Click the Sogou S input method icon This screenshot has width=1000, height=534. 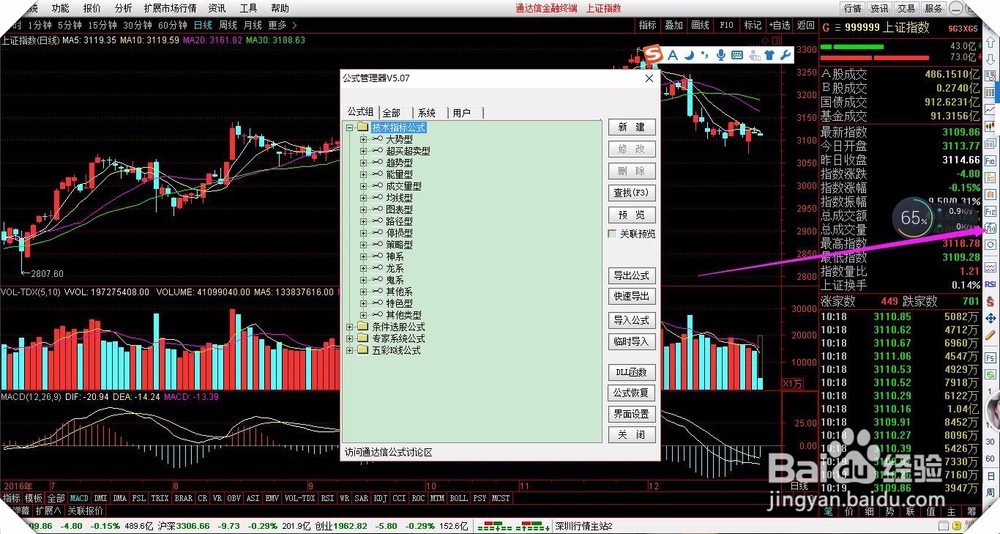[x=652, y=55]
